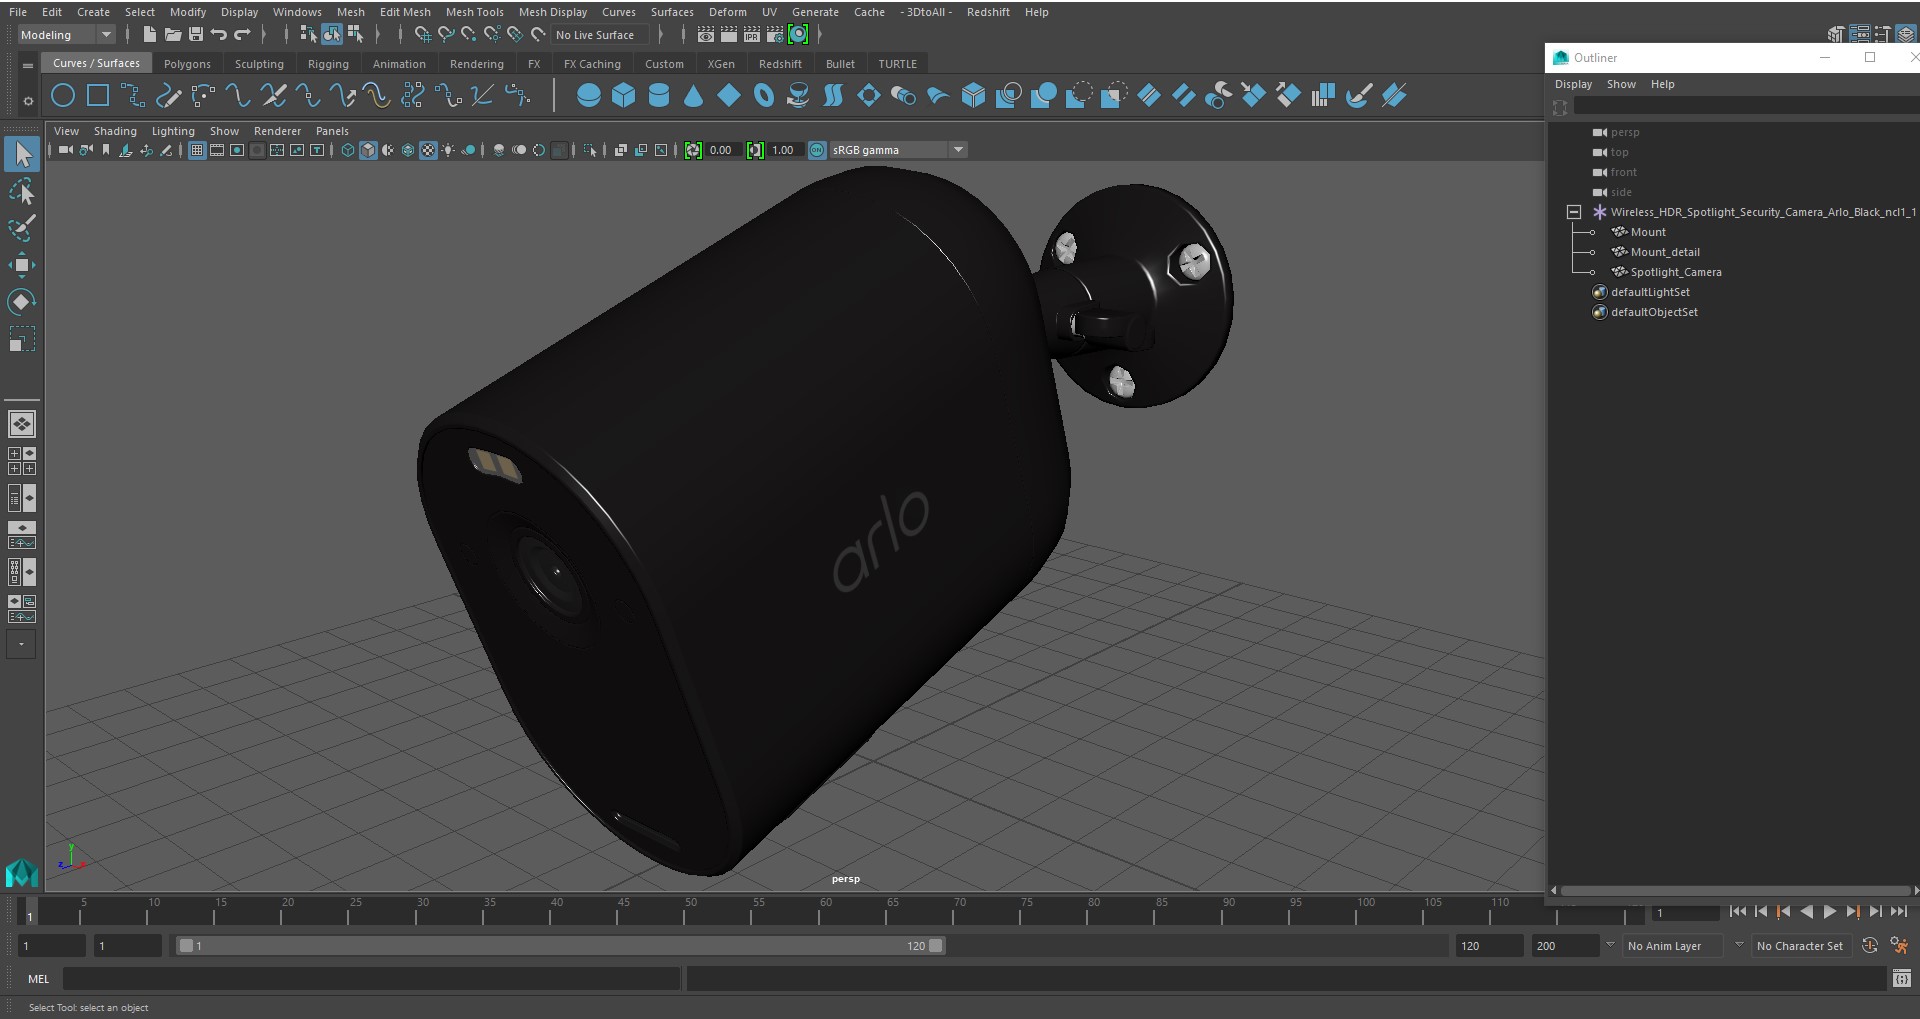Activate the Rotate tool
Image resolution: width=1920 pixels, height=1019 pixels.
22,302
